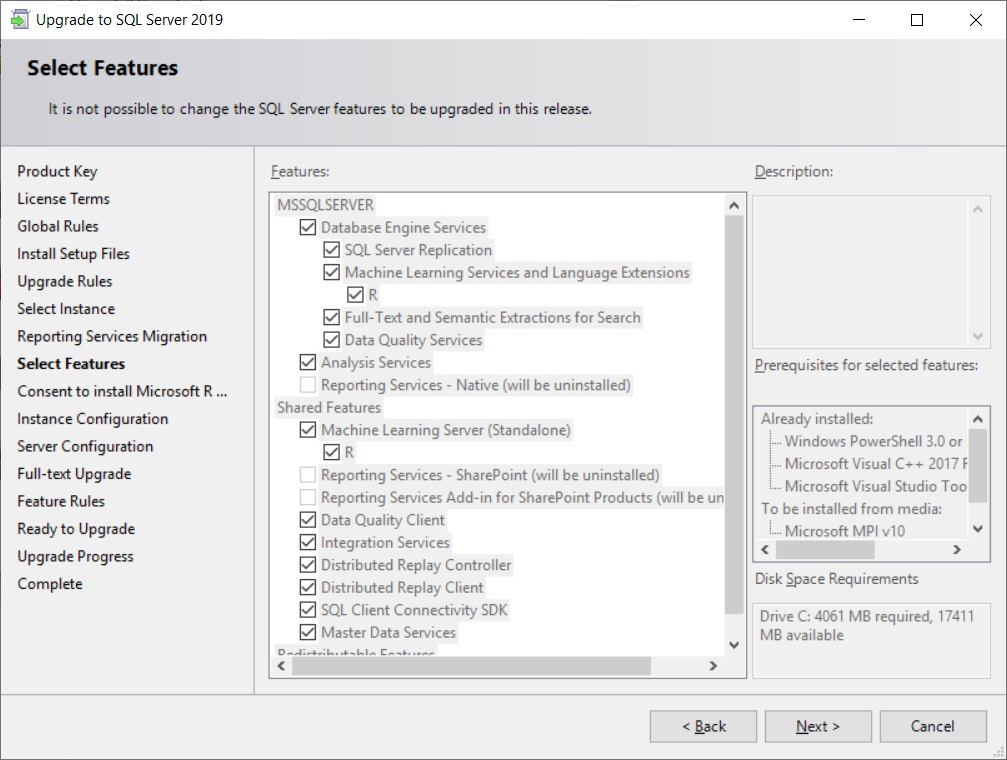Click 'To be installed from media:' heading
The image size is (1007, 760).
(852, 509)
